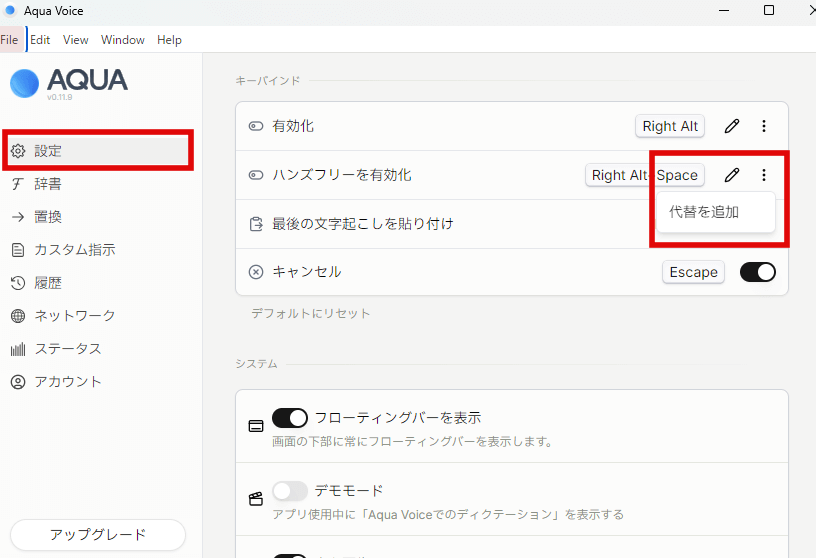816x558 pixels.
Task: Open the Edit menu
Action: coord(40,40)
